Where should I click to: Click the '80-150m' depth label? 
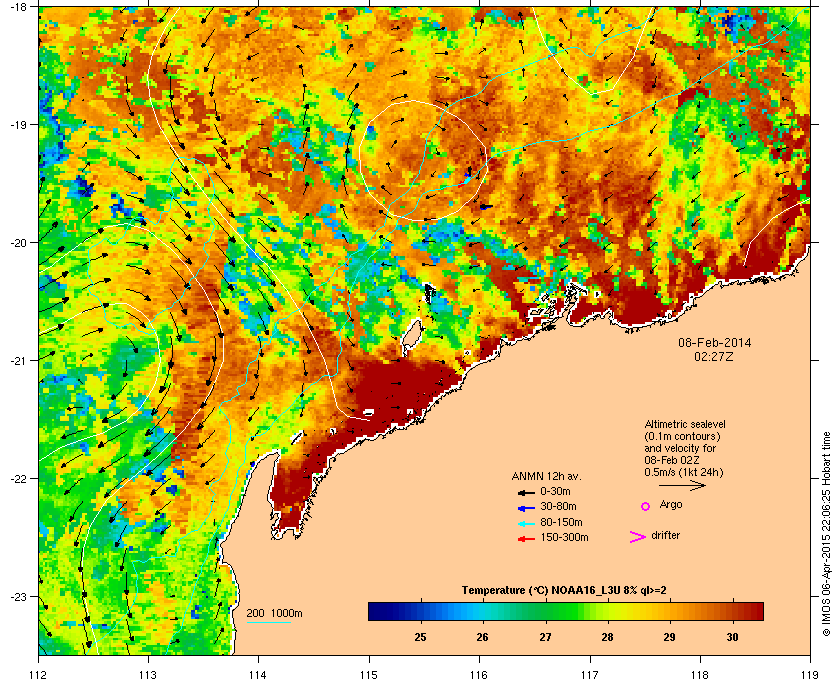pyautogui.click(x=561, y=522)
